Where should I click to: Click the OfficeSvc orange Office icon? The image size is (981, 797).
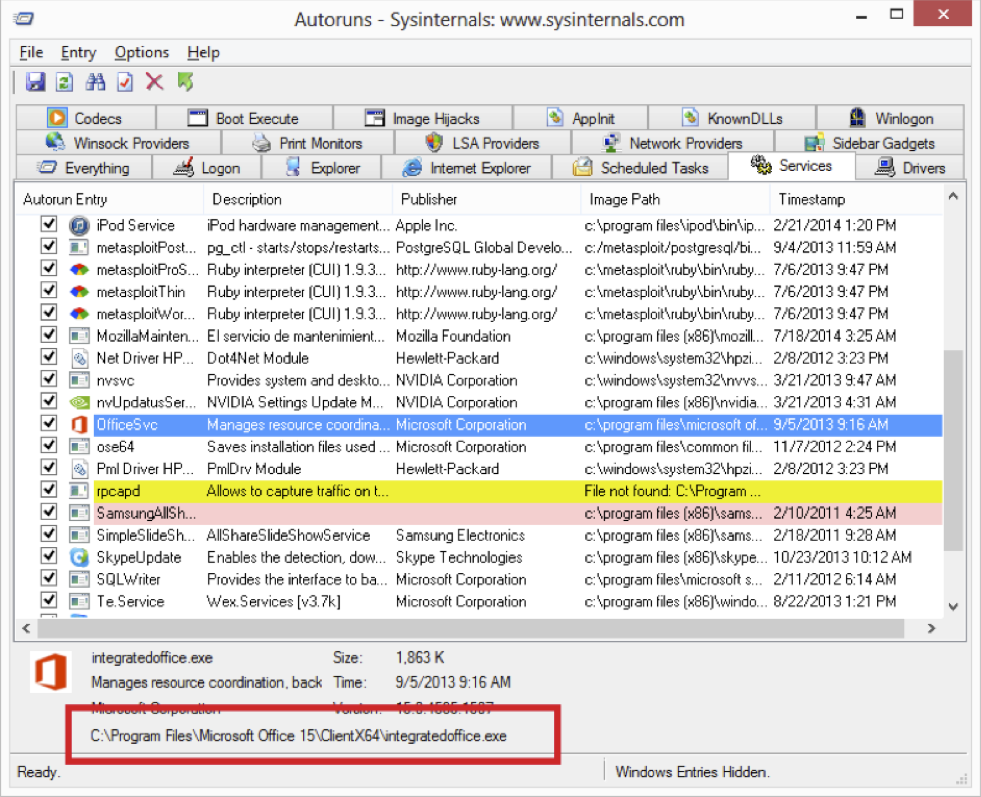79,425
